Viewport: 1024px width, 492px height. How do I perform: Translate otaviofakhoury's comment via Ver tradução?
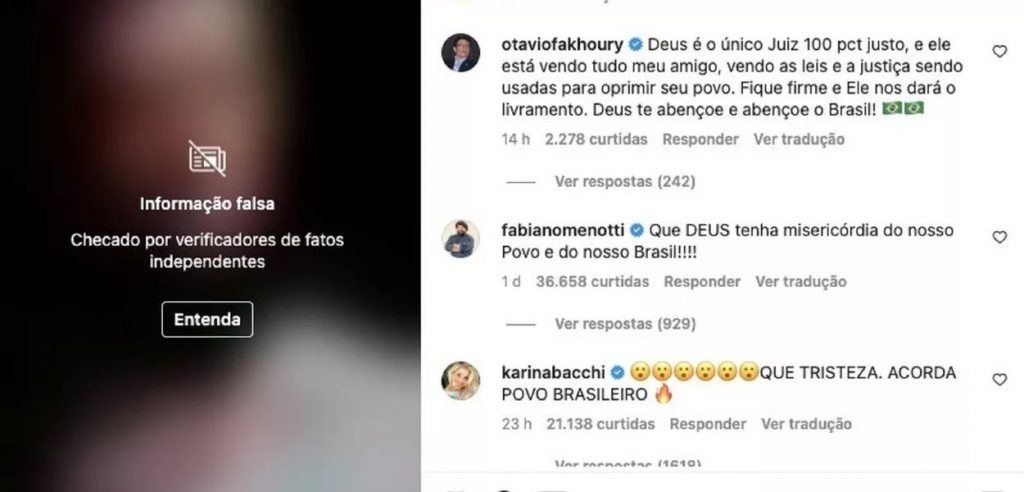(x=799, y=139)
